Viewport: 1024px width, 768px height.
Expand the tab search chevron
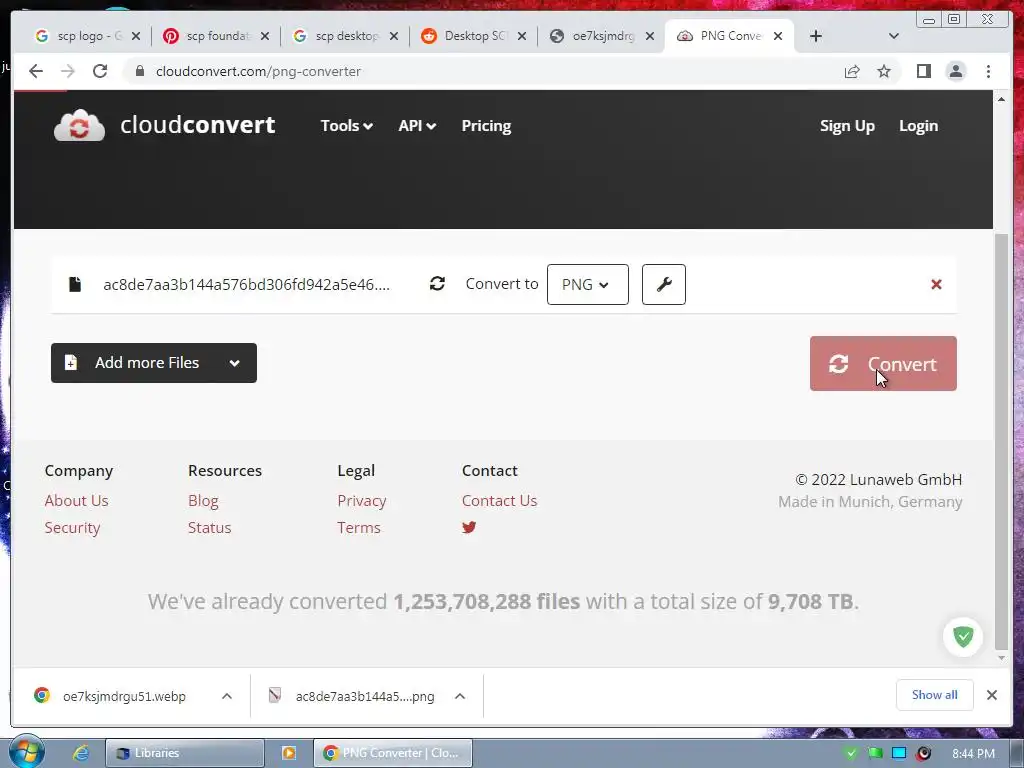coord(894,36)
